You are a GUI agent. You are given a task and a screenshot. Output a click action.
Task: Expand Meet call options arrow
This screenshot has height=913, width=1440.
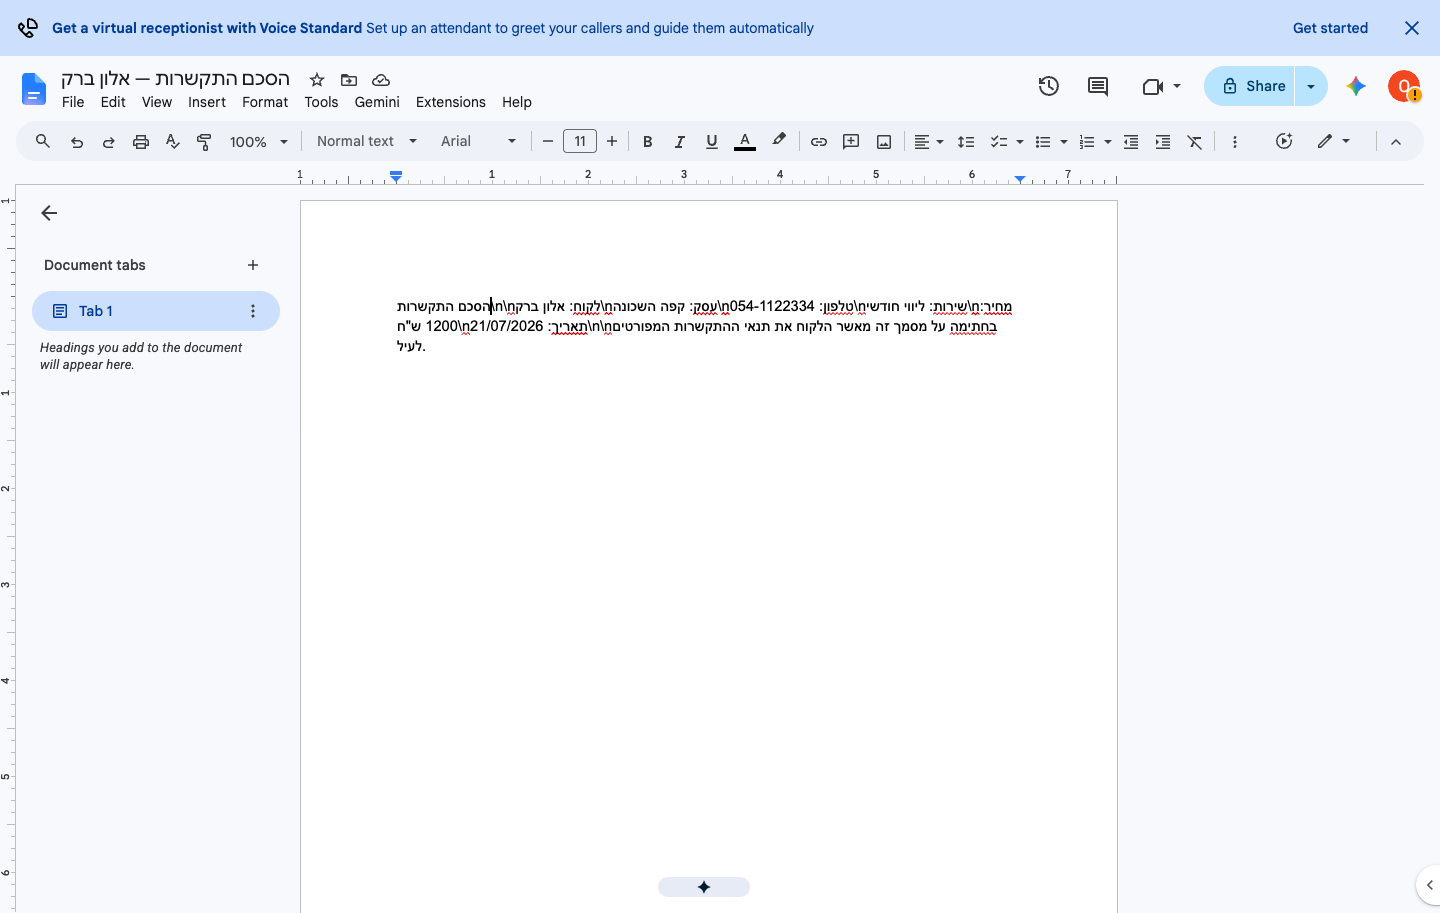pyautogui.click(x=1177, y=86)
